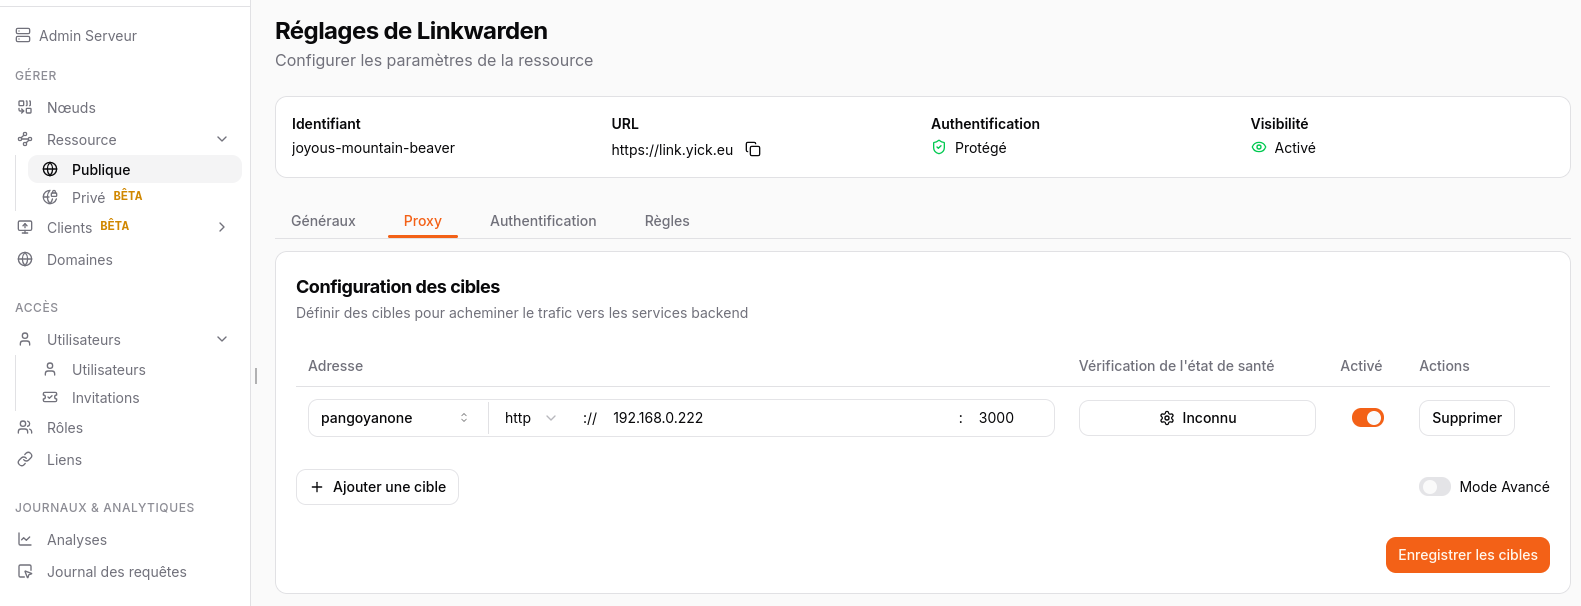Copy the link.yick.eu URL with copy icon
The width and height of the screenshot is (1581, 606).
click(x=753, y=150)
